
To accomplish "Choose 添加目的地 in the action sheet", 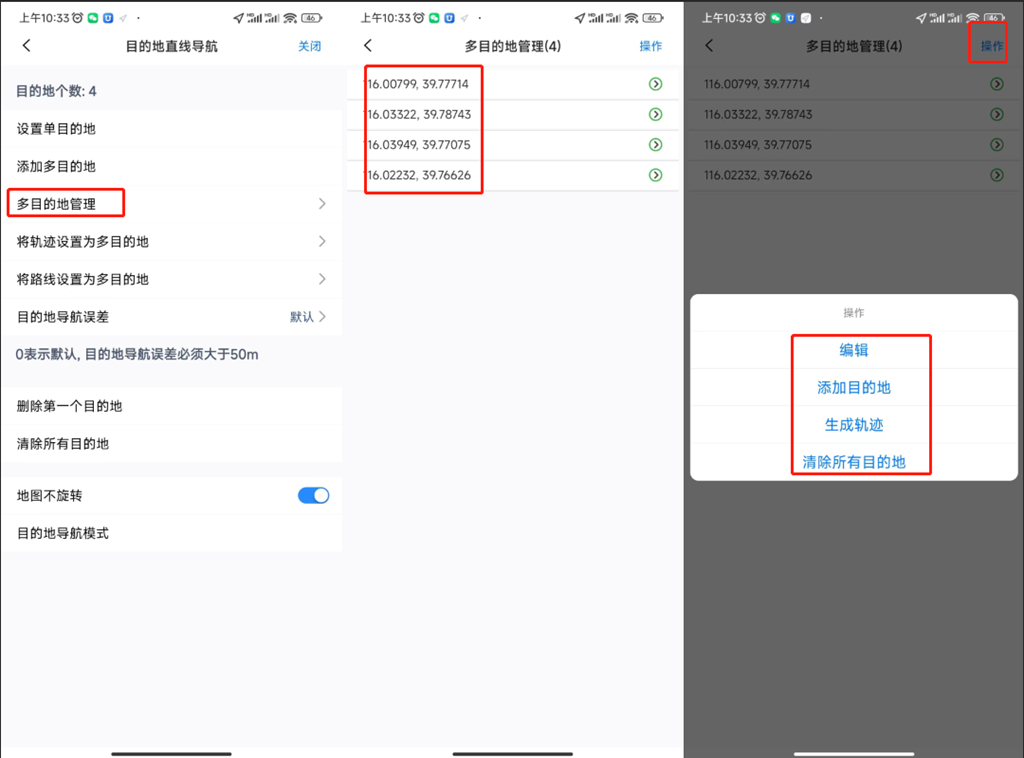I will 854,387.
